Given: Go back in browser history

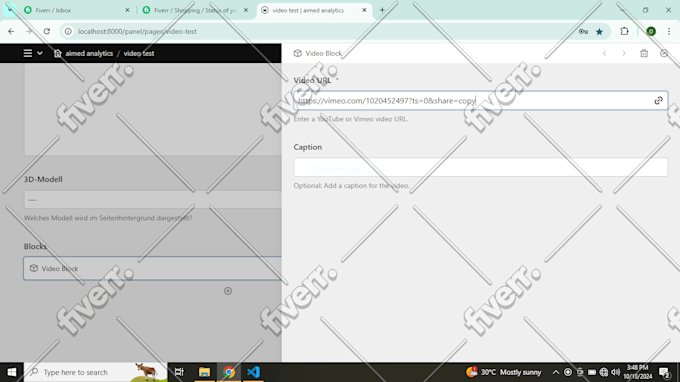Looking at the screenshot, I should tap(11, 31).
